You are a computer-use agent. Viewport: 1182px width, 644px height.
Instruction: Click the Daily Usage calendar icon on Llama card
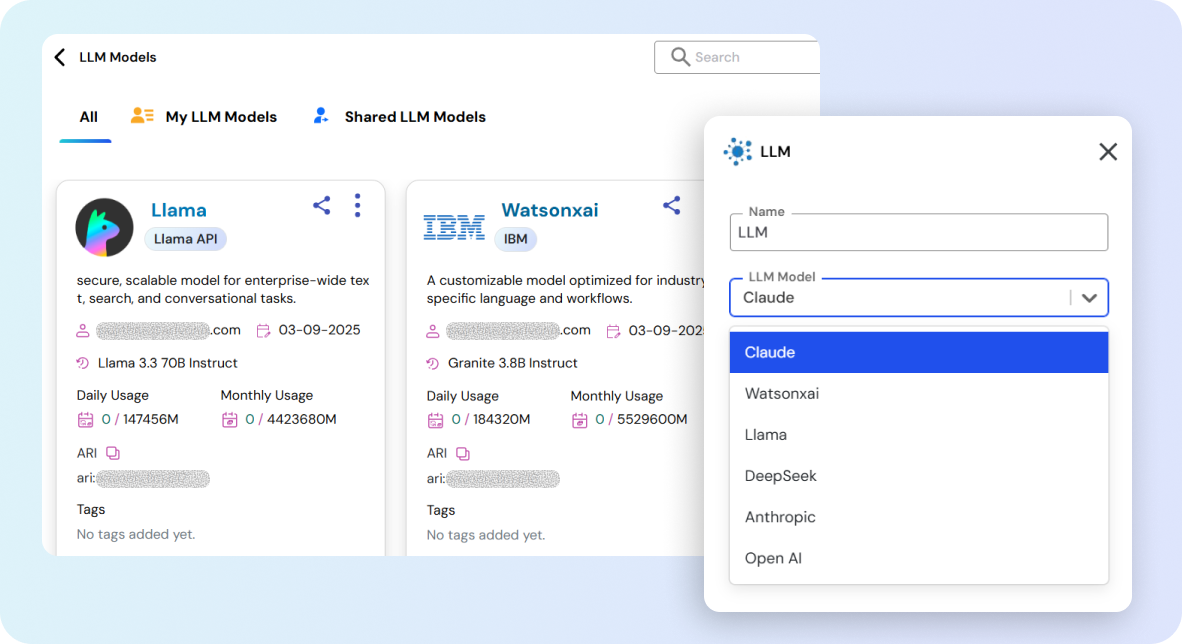pyautogui.click(x=85, y=419)
